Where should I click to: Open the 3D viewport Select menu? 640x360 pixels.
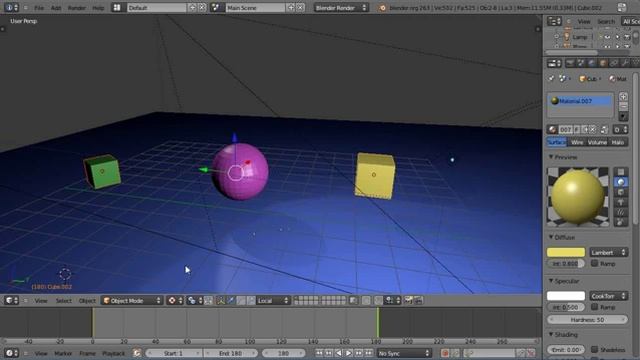pyautogui.click(x=63, y=301)
